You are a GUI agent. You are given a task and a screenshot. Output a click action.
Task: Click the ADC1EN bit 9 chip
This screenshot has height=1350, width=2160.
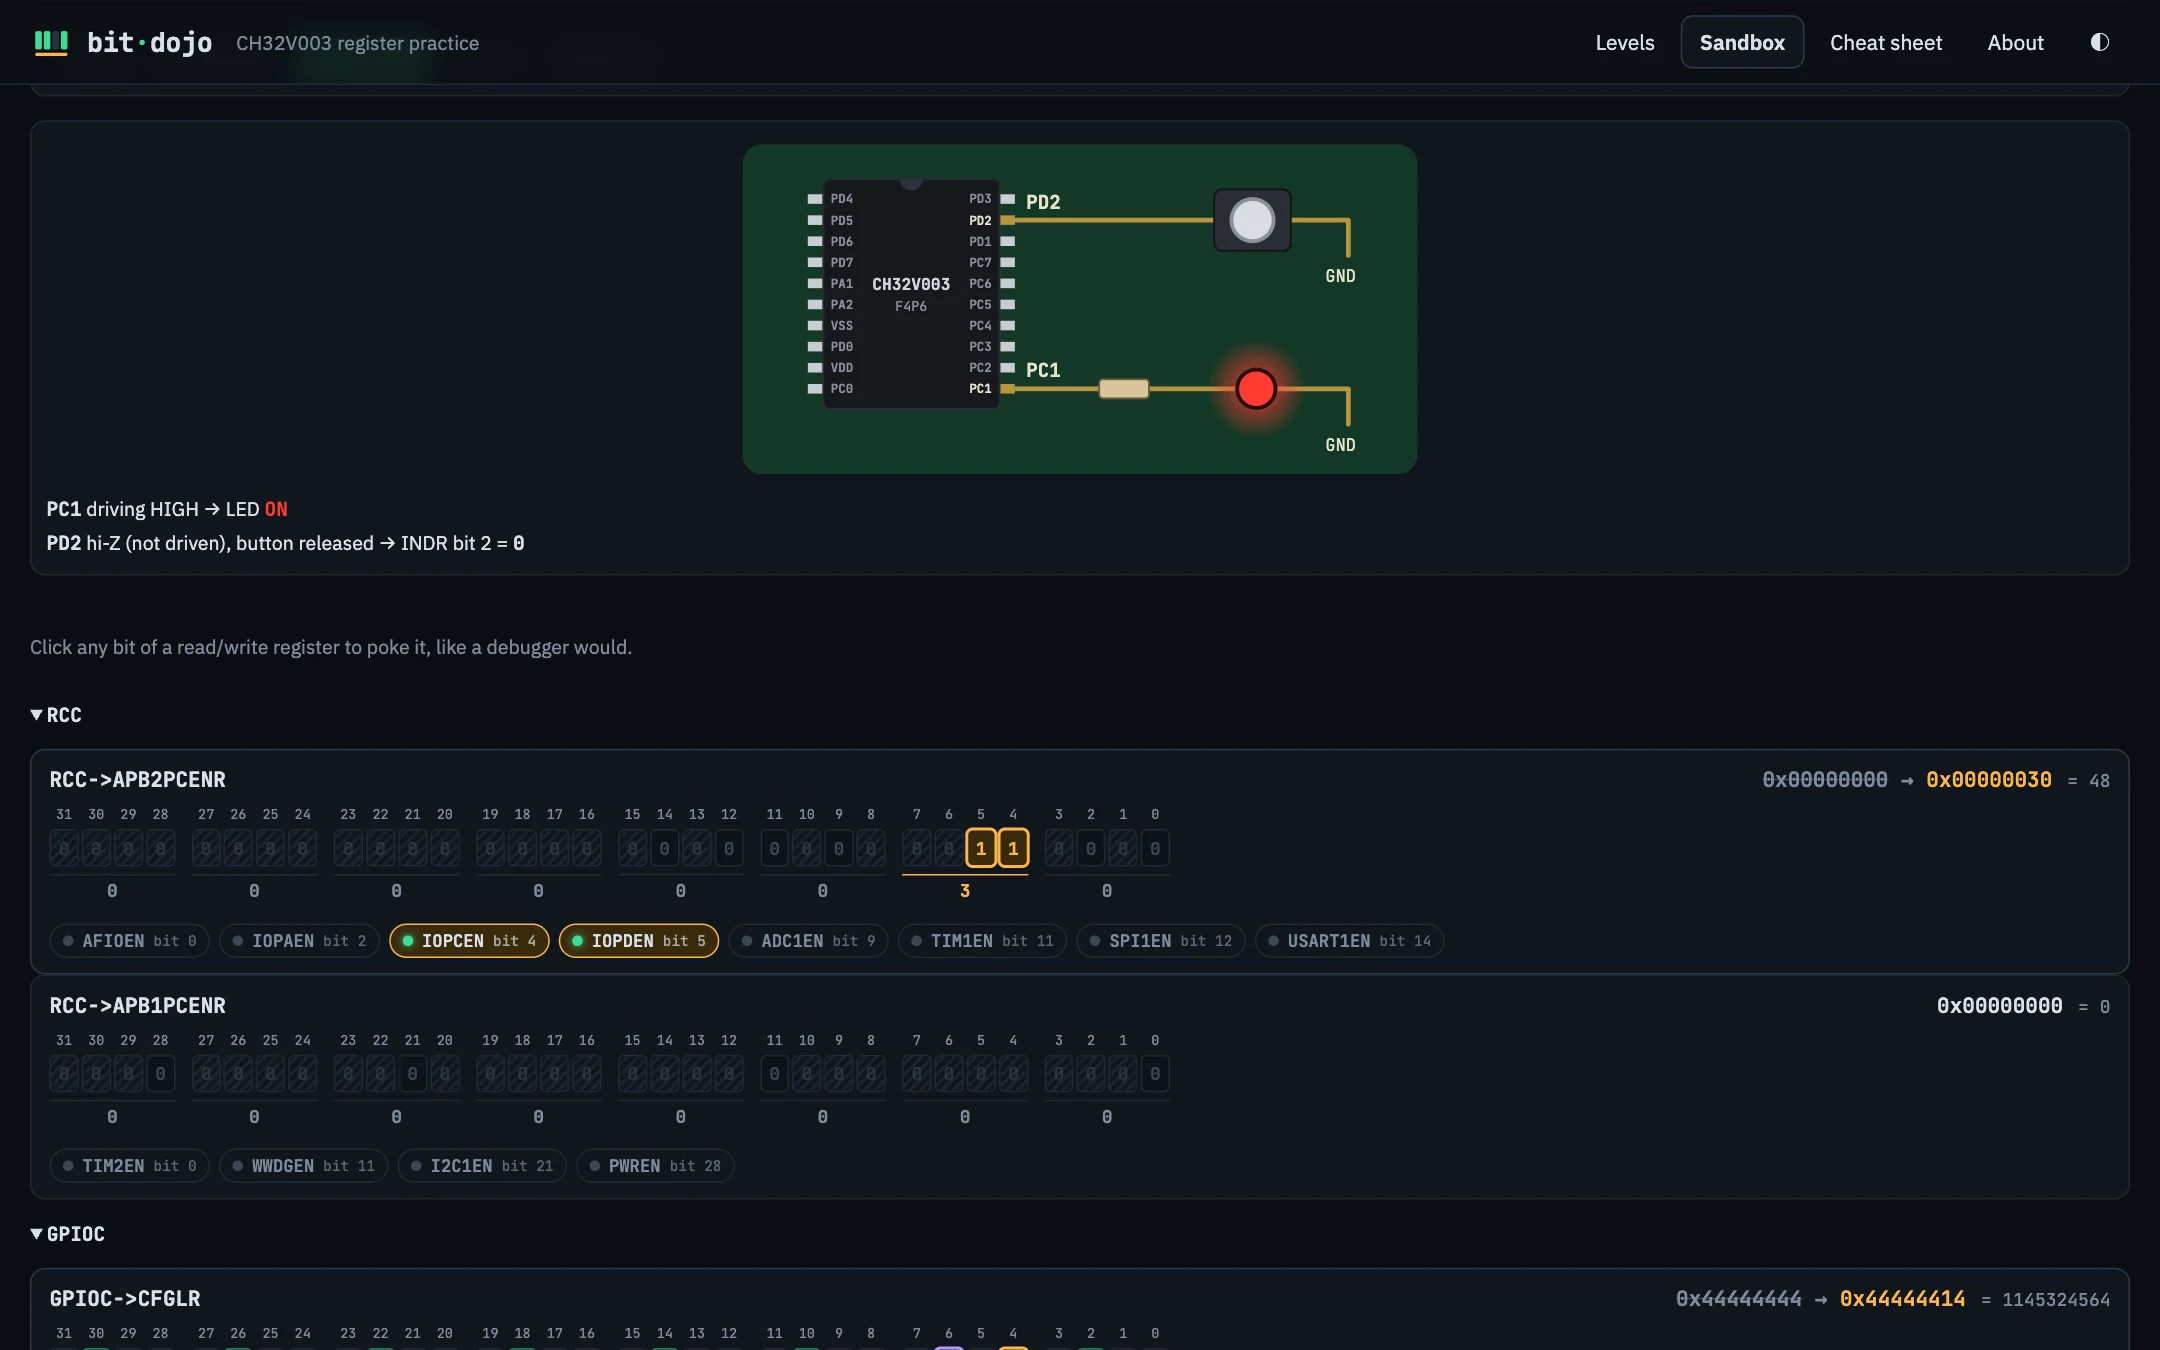[808, 941]
